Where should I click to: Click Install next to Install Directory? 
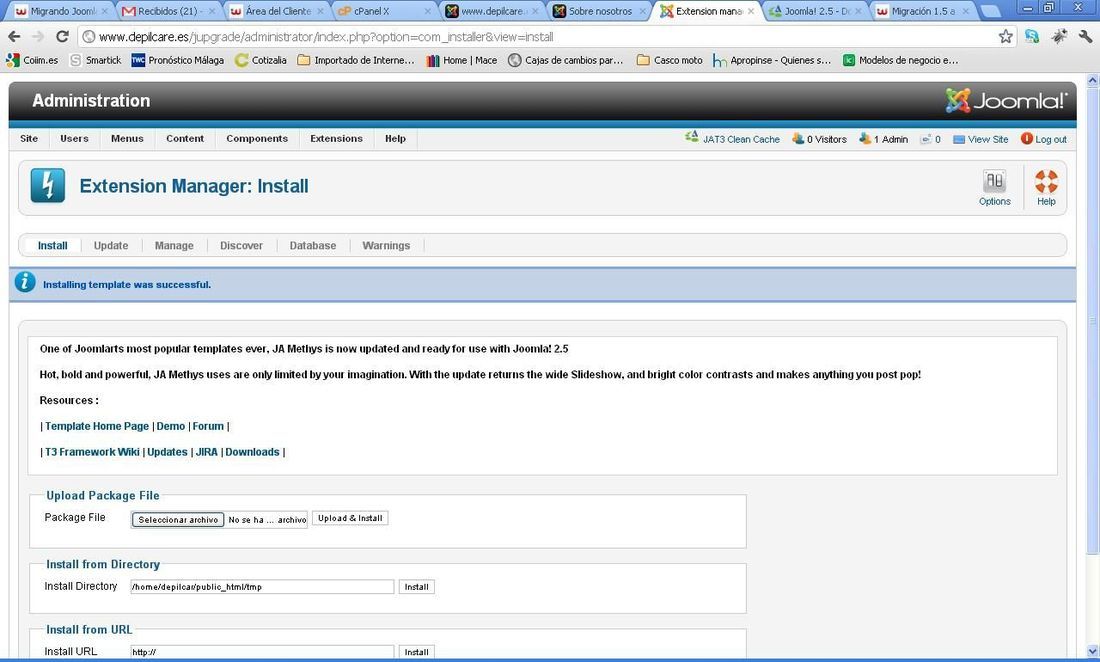coord(417,587)
